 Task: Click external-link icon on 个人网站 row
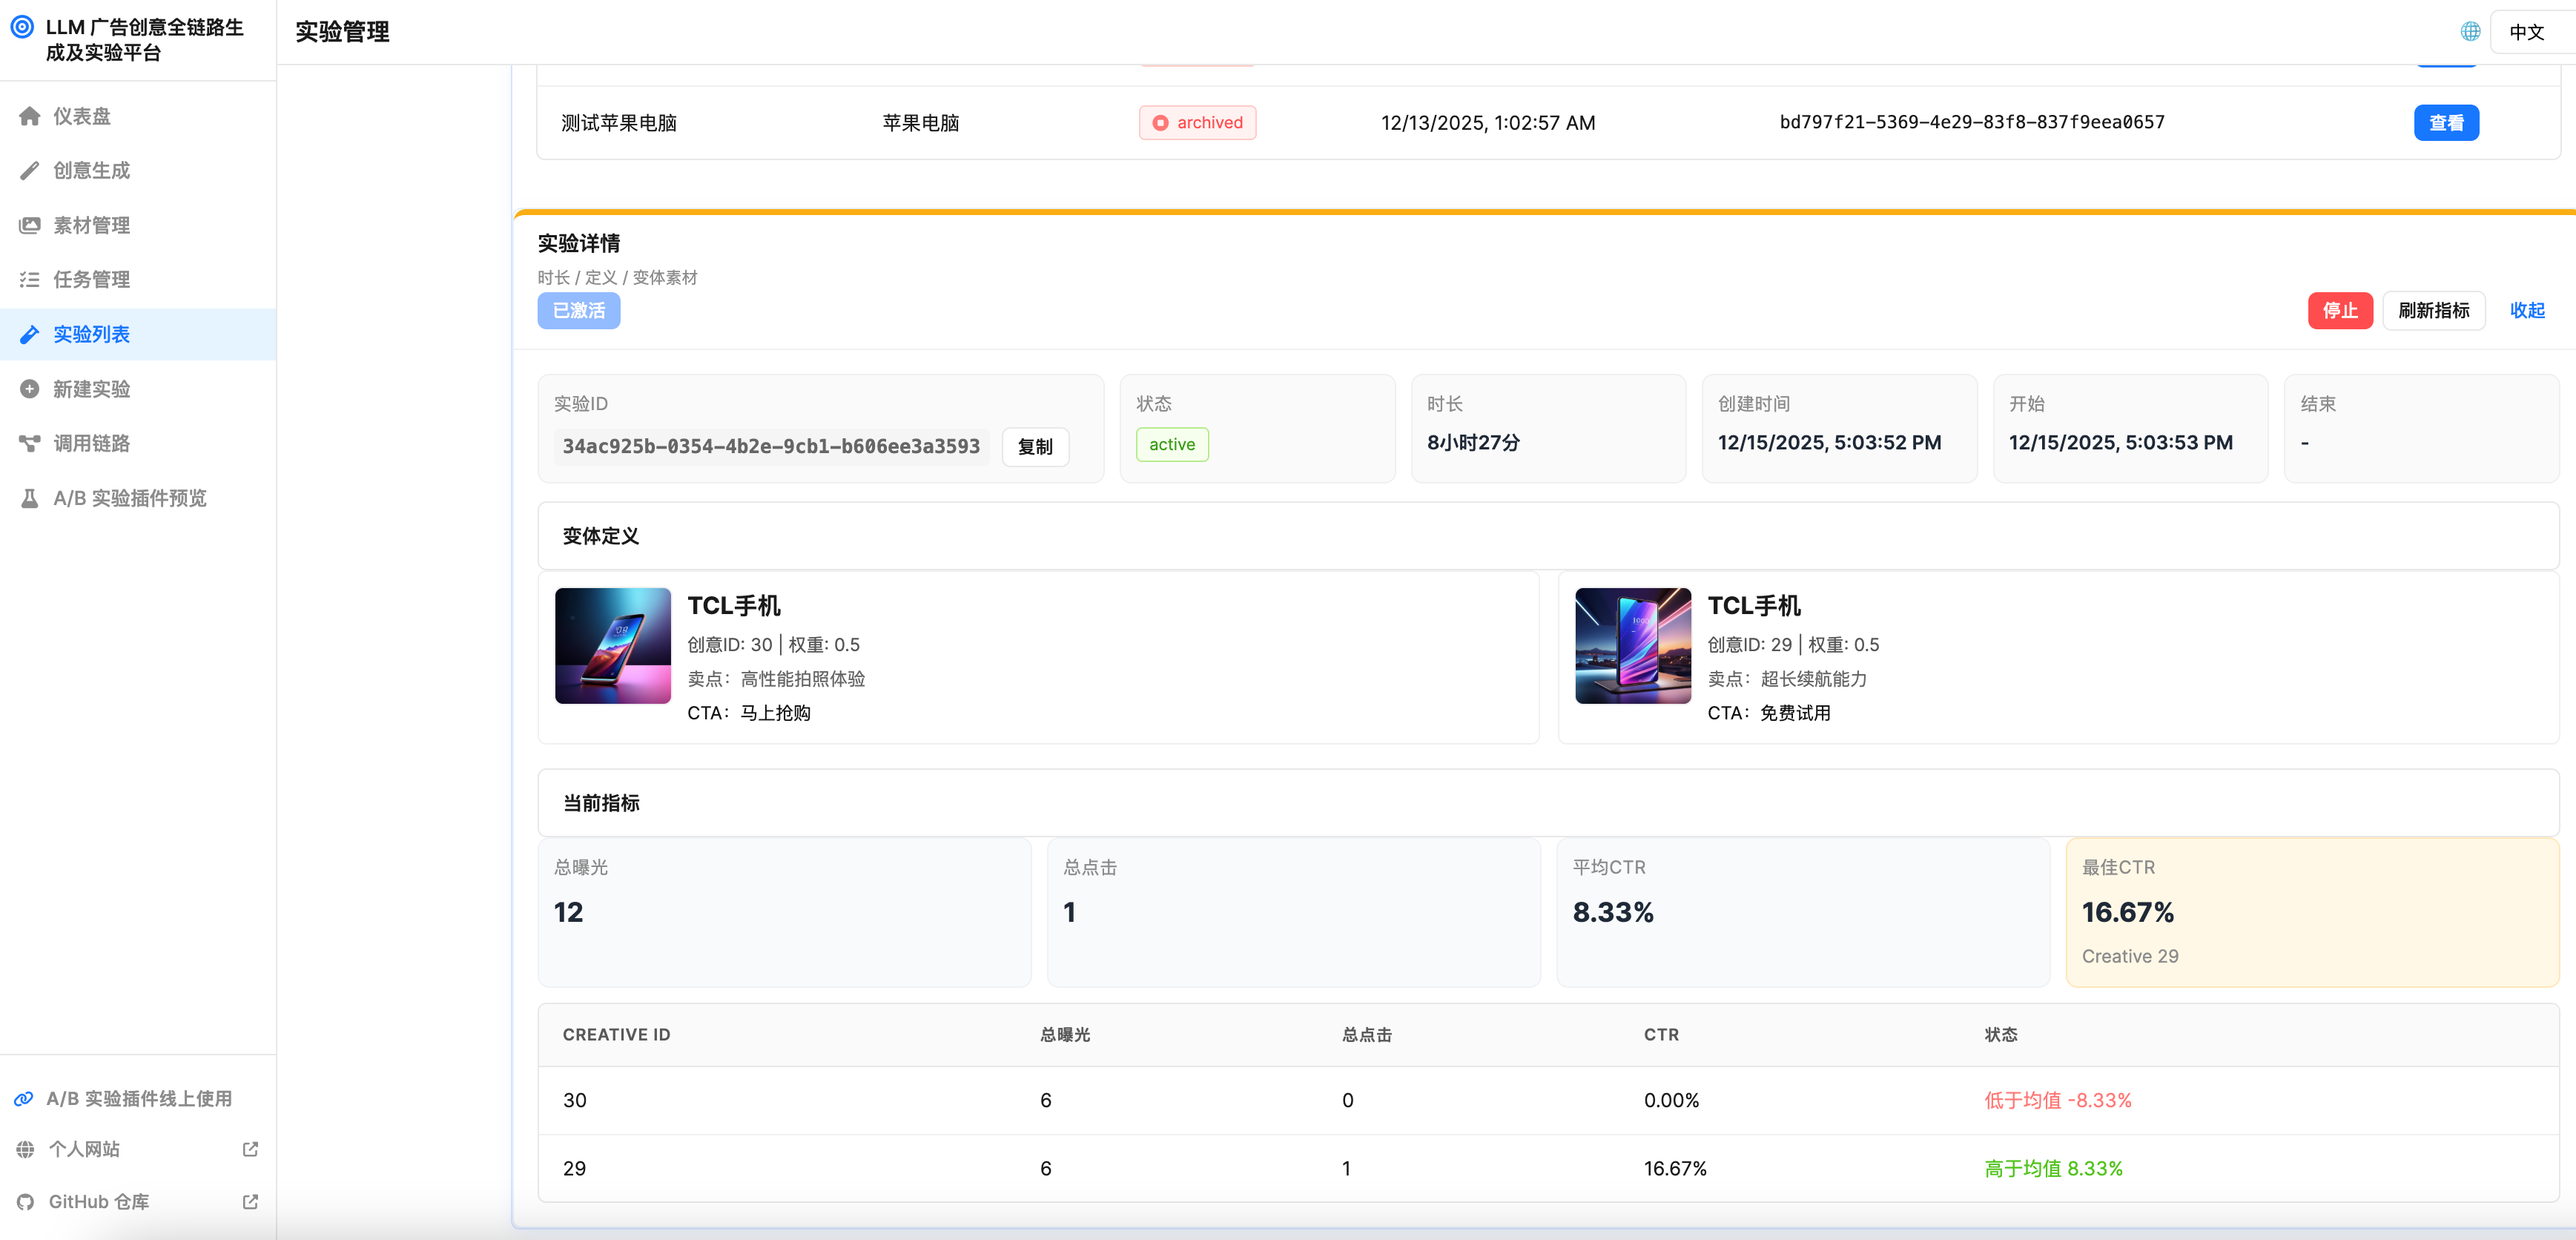[x=251, y=1149]
